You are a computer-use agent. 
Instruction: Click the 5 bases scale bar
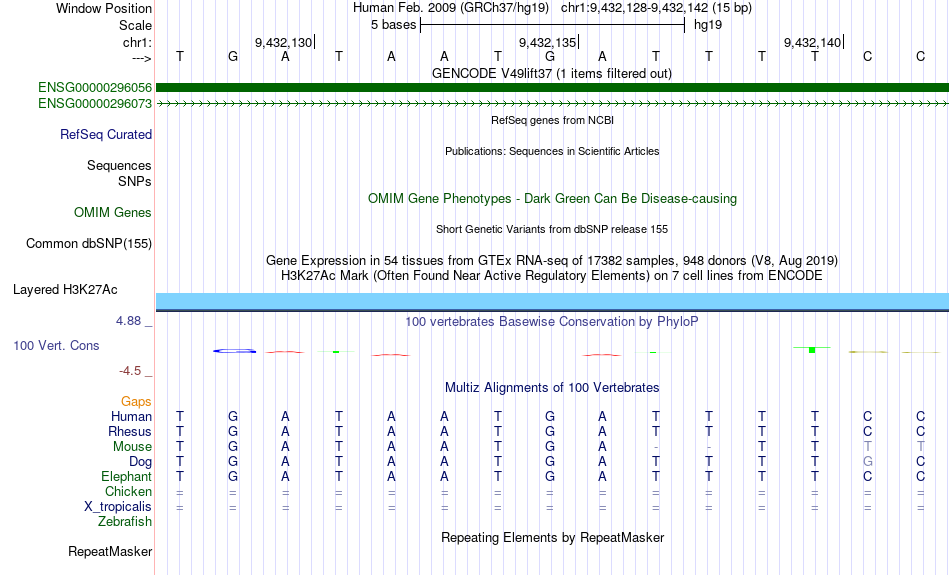552,25
